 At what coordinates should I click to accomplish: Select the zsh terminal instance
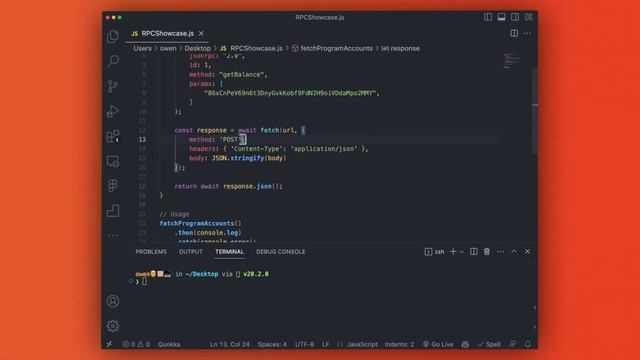pyautogui.click(x=434, y=252)
